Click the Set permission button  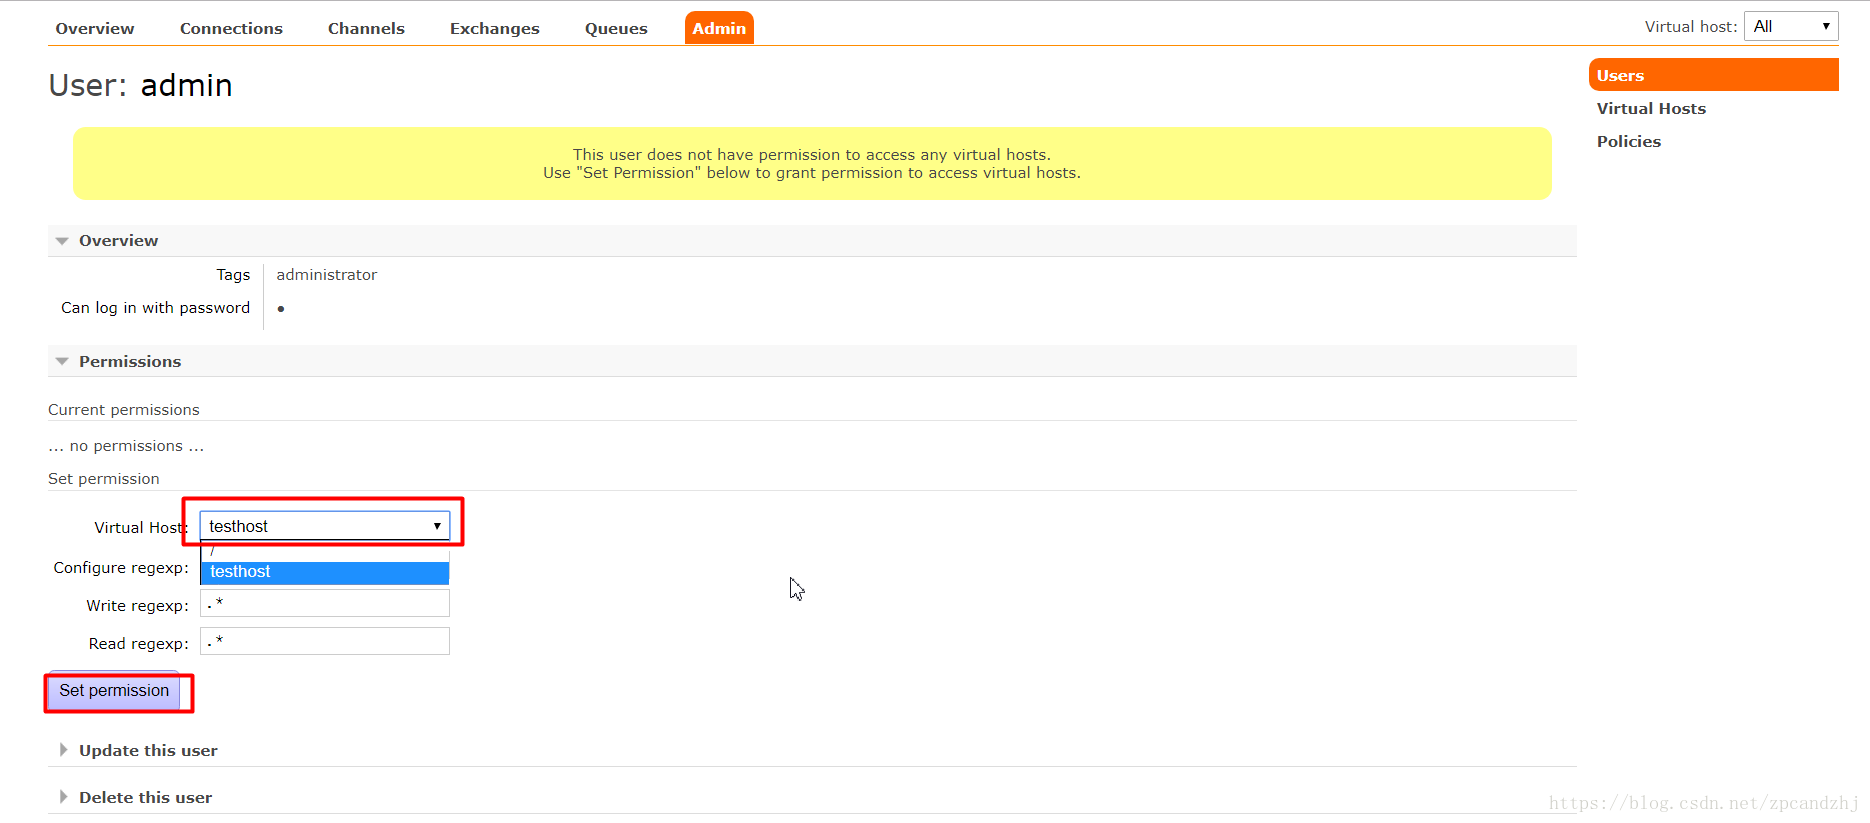[114, 691]
